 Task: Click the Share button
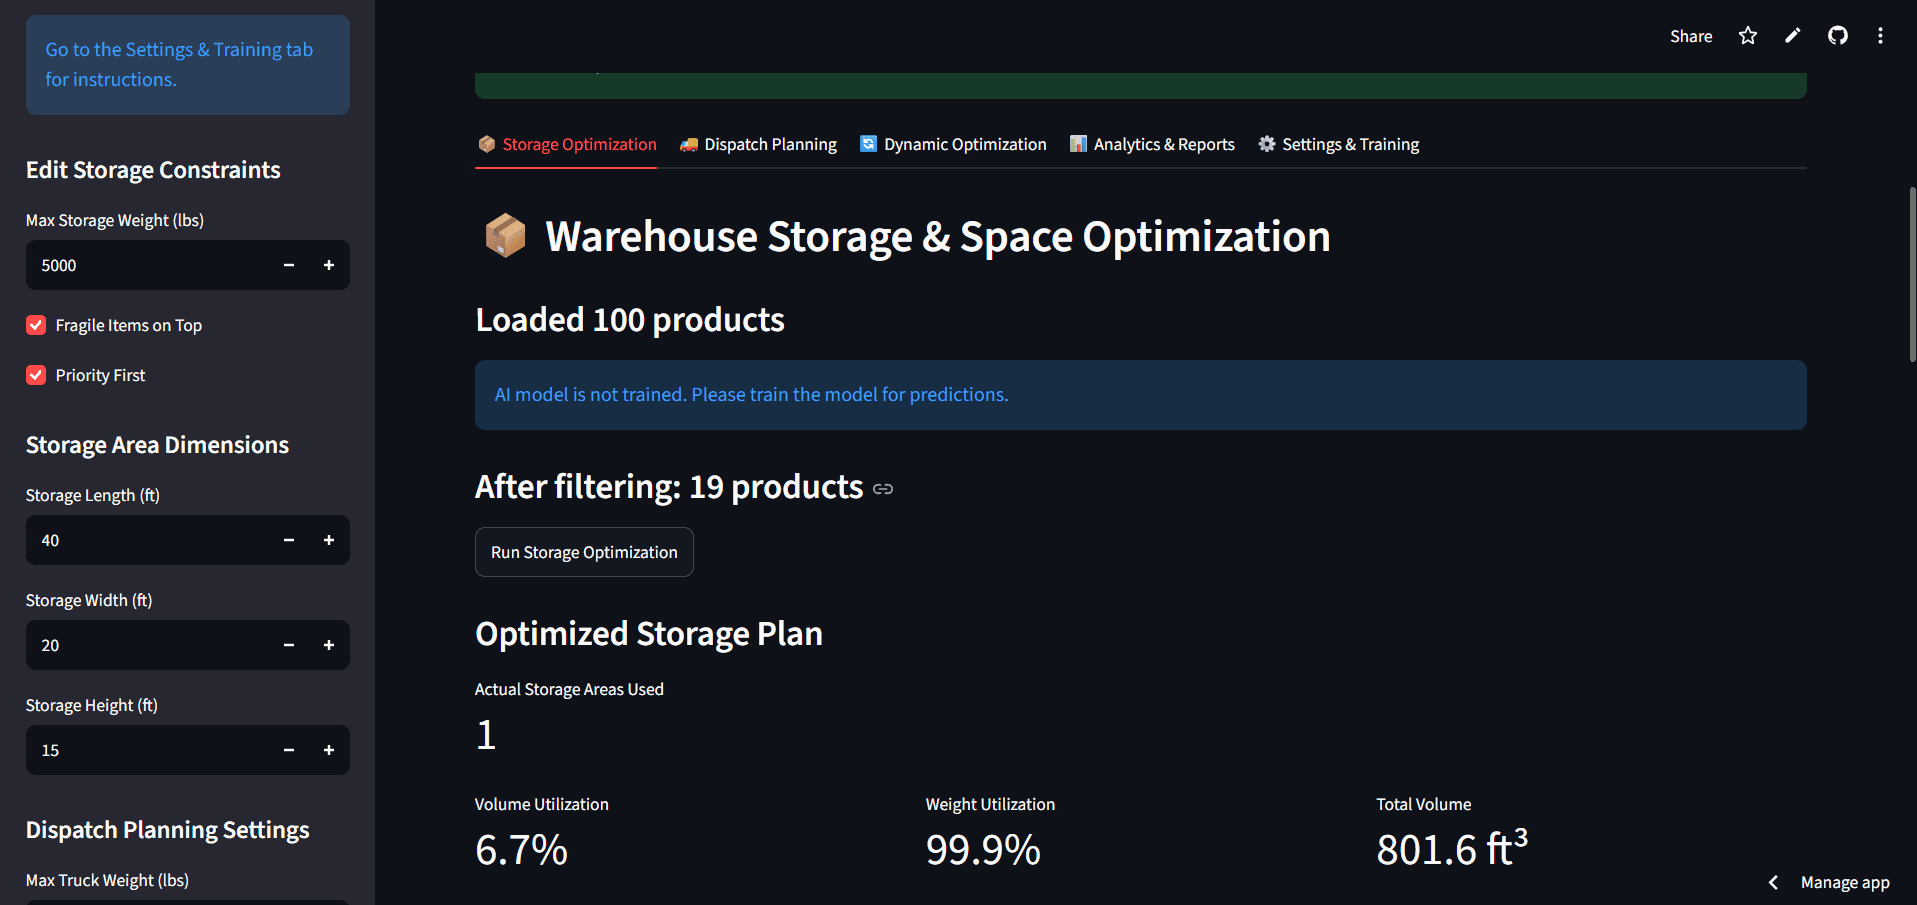[x=1691, y=36]
